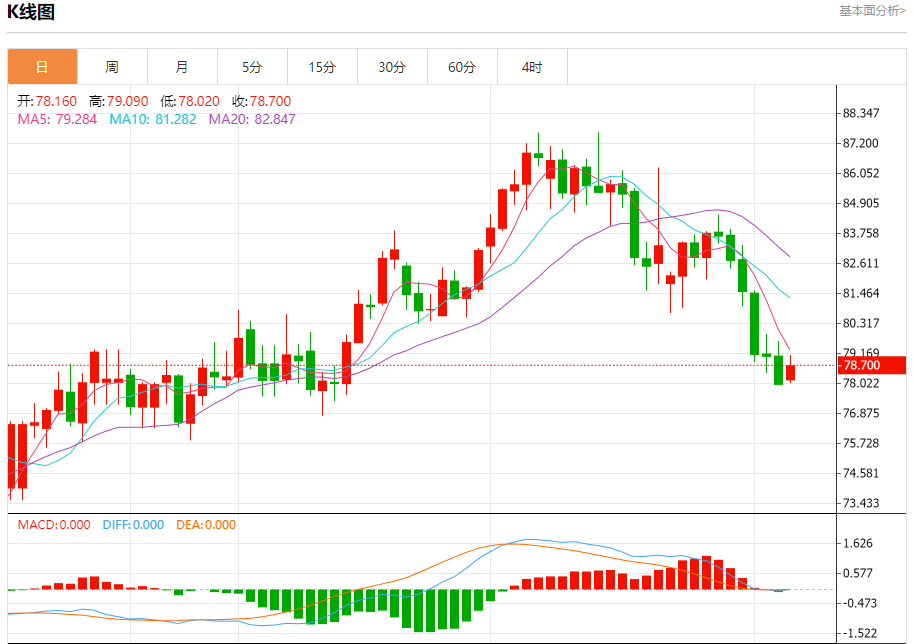
Task: Click the -0.473 MACD axis label
Action: coord(858,603)
